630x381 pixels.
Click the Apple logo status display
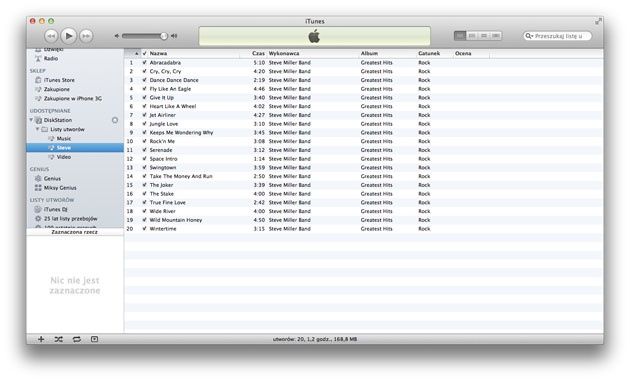[314, 36]
